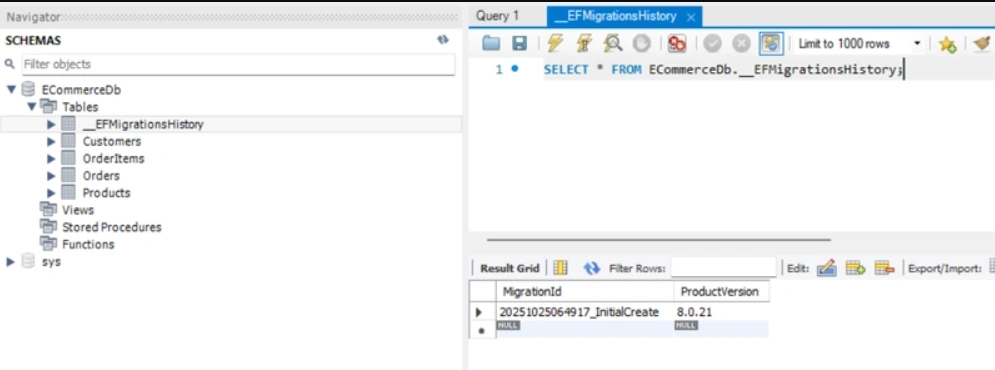This screenshot has width=995, height=370.
Task: Click the grid columns view icon
Action: click(x=560, y=268)
